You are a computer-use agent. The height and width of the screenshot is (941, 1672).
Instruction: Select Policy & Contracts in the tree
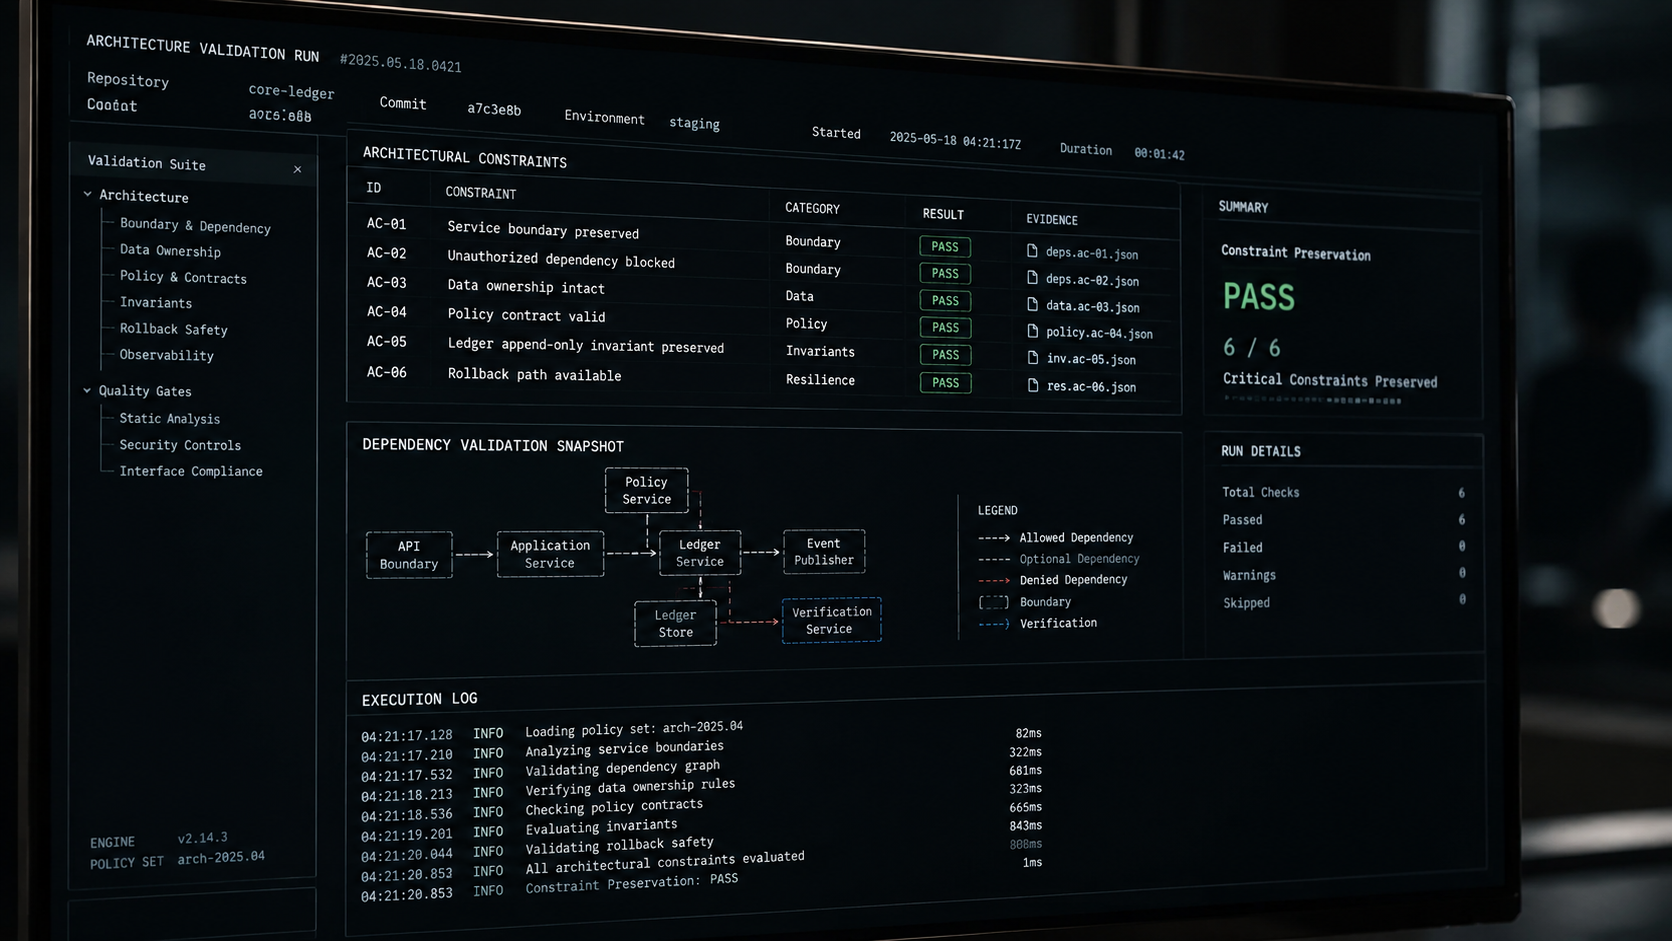coord(183,277)
